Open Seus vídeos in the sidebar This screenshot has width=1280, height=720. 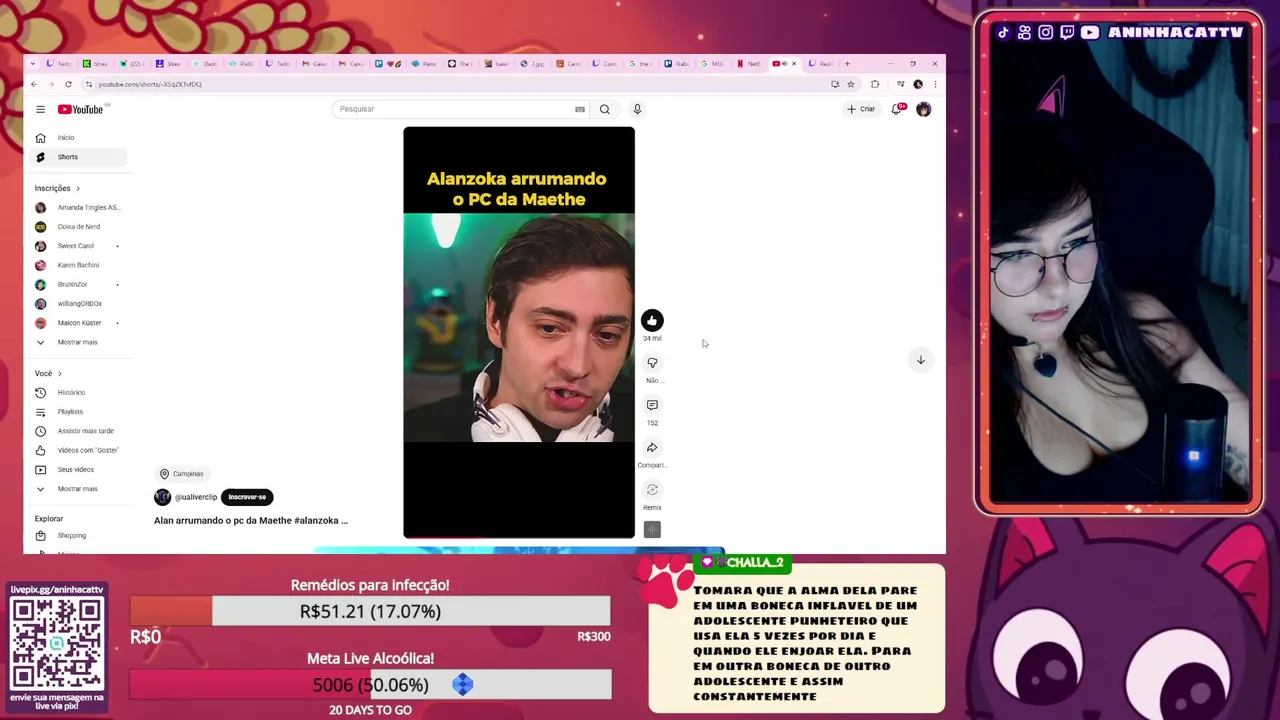80,470
